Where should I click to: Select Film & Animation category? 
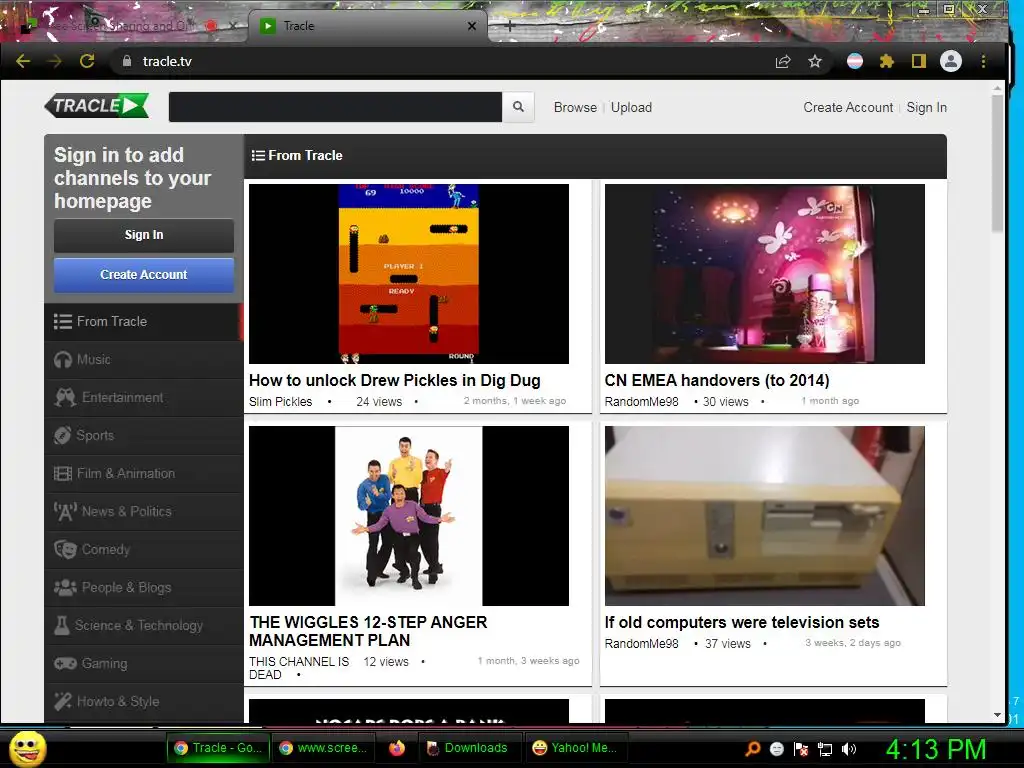[x=144, y=473]
